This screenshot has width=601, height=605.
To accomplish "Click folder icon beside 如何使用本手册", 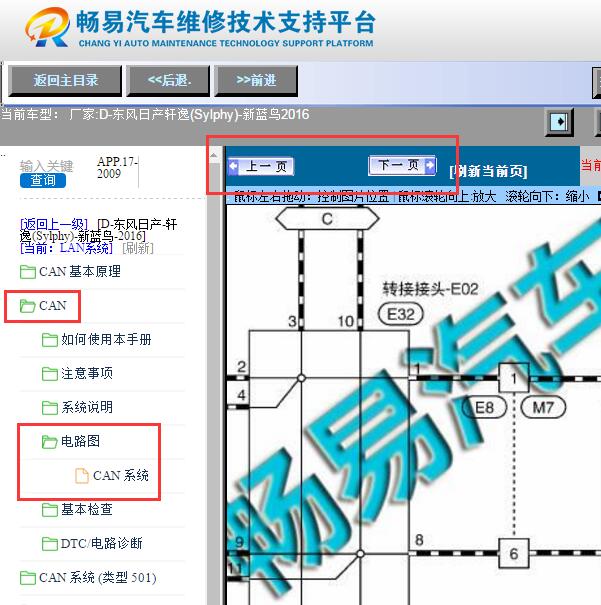I will [50, 340].
